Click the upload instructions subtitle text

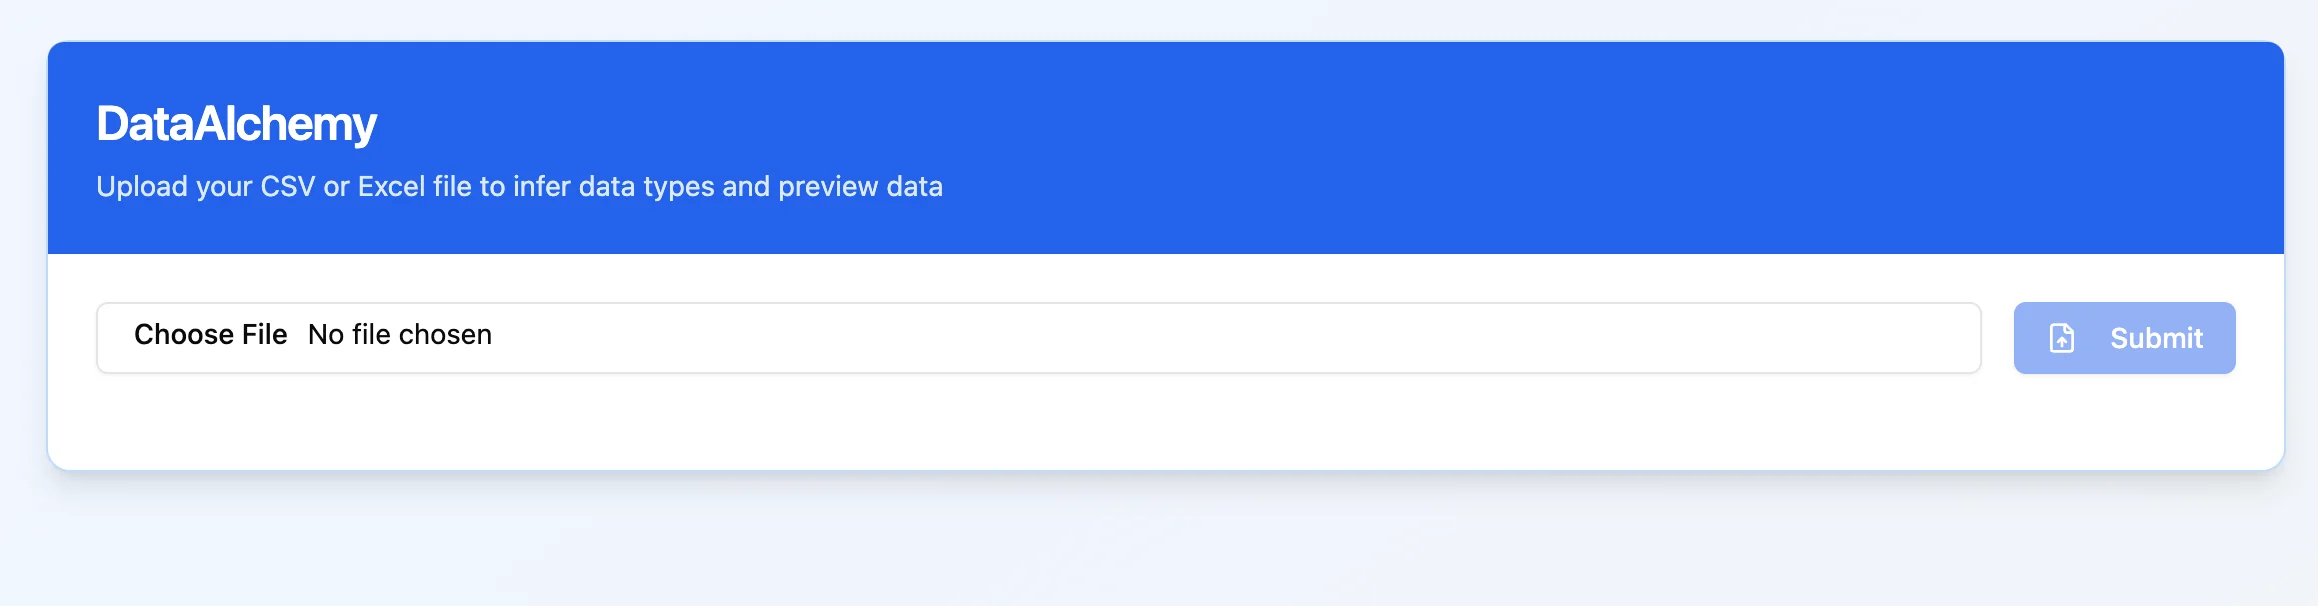[520, 186]
